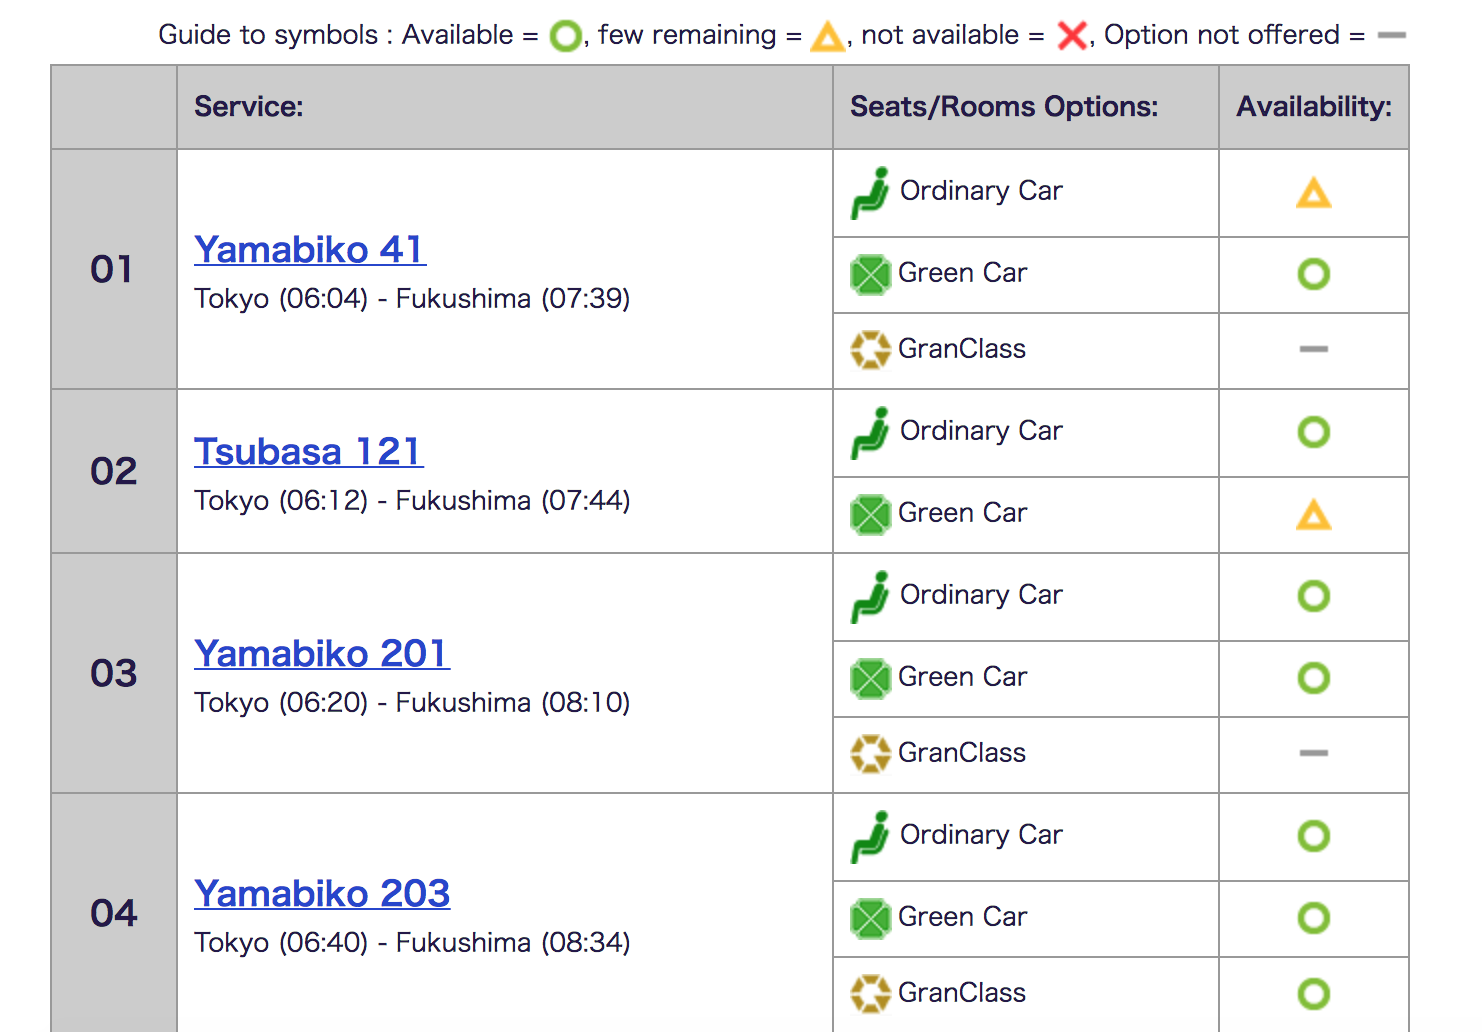Select available circle for Yamabiko 201 Ordinary Car
Image resolution: width=1482 pixels, height=1032 pixels.
click(x=1313, y=596)
